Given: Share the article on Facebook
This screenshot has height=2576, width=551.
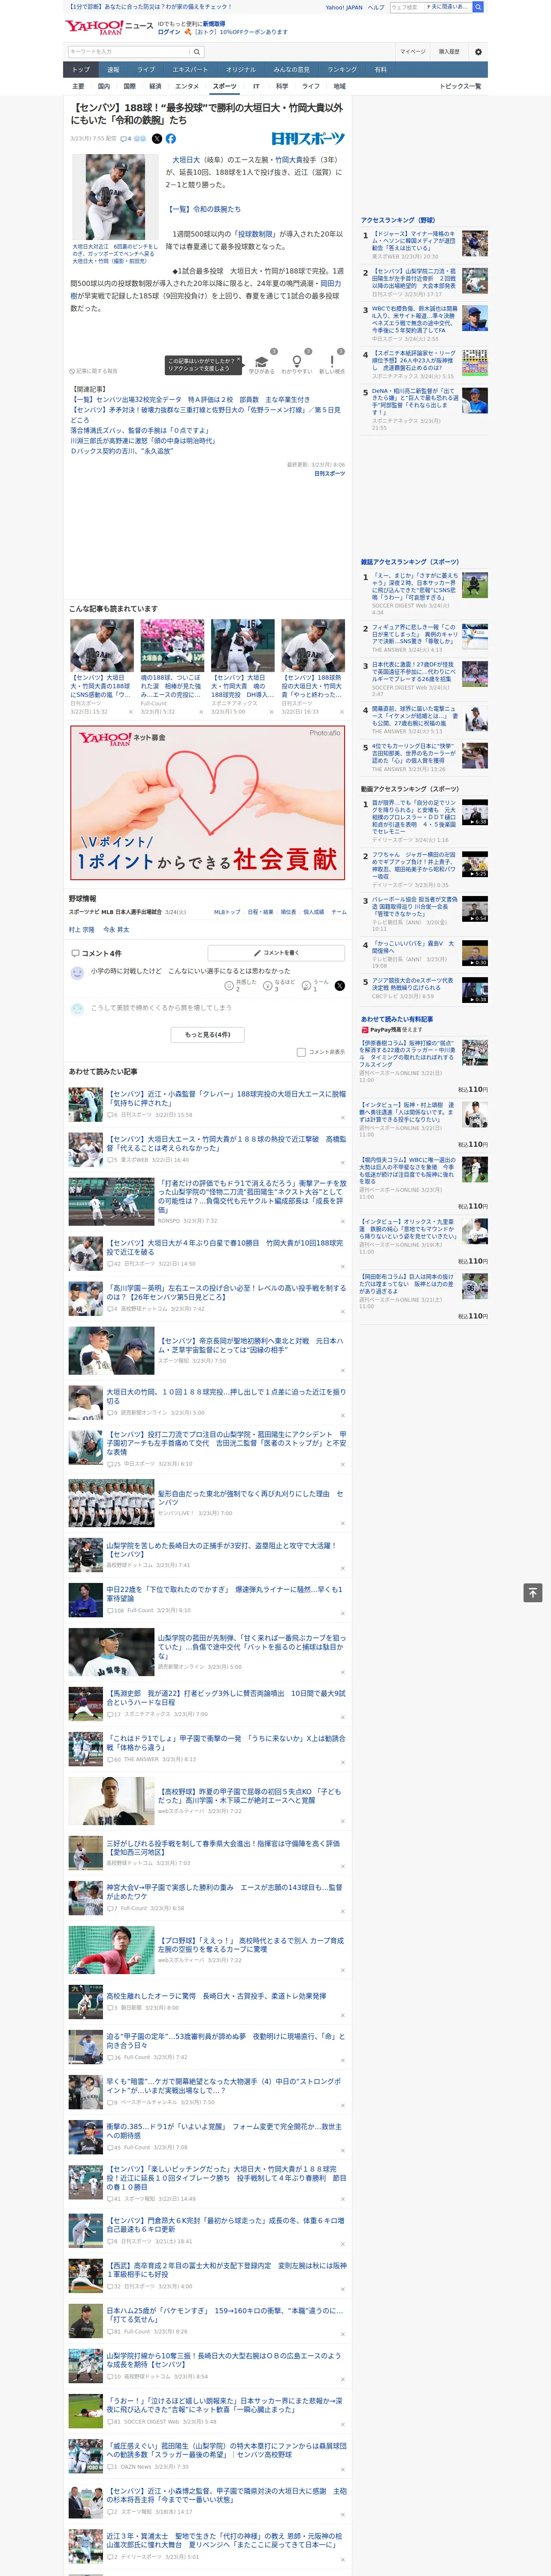Looking at the screenshot, I should coord(171,139).
